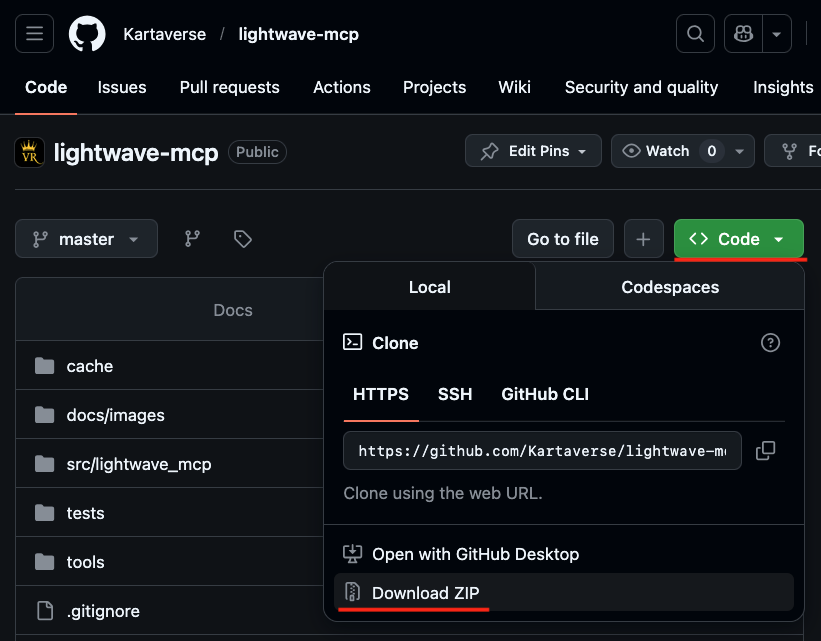This screenshot has height=641, width=821.
Task: Open the src/lightwave_mcp folder
Action: coord(139,464)
